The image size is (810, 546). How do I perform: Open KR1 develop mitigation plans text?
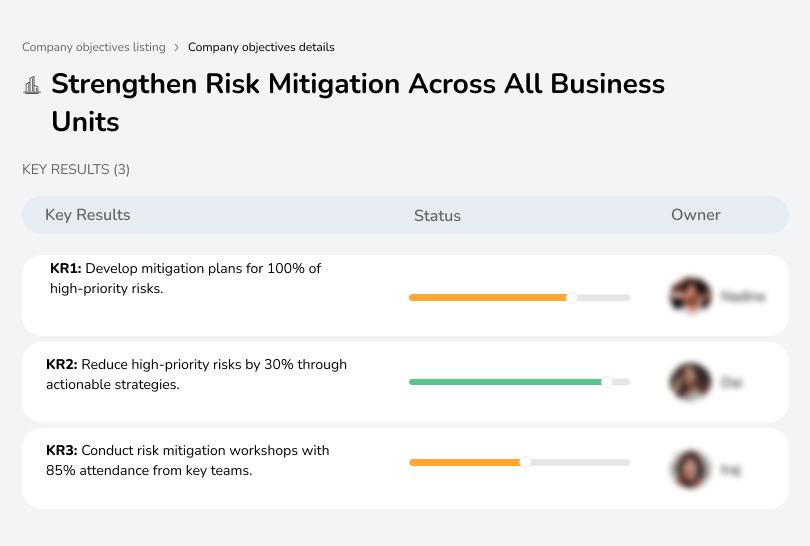pyautogui.click(x=185, y=278)
